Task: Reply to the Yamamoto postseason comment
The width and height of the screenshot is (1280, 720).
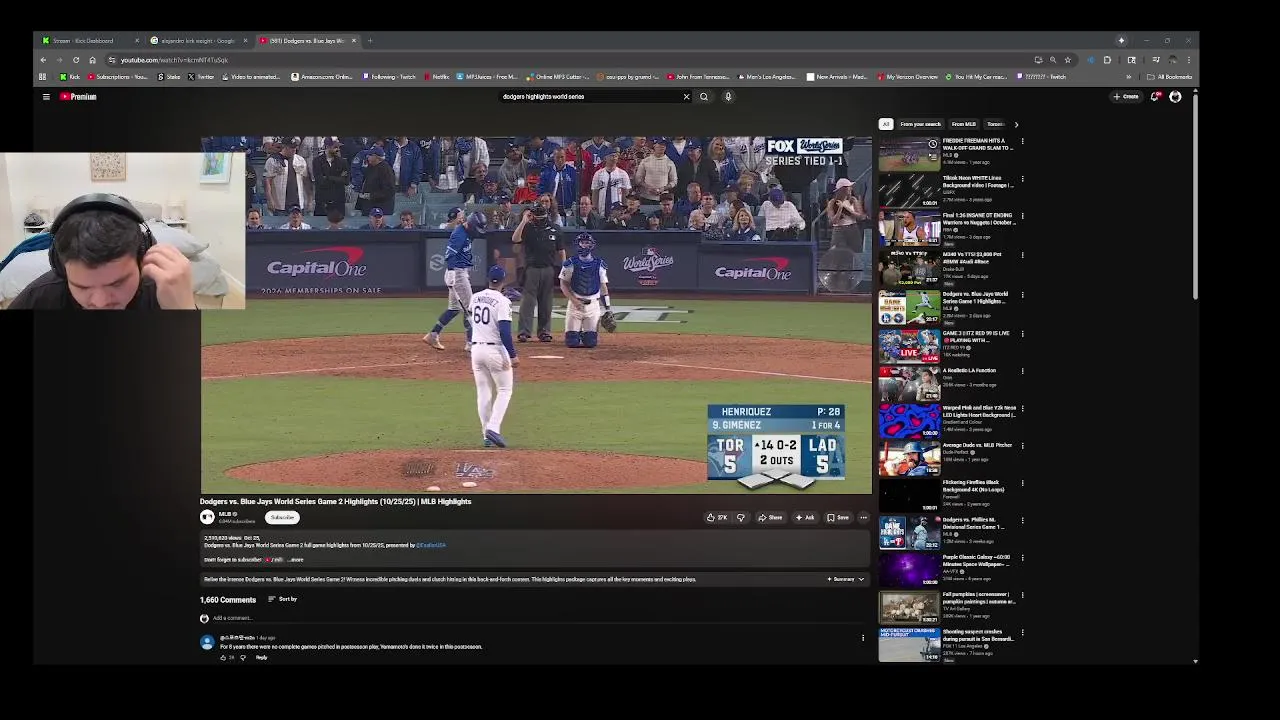Action: pyautogui.click(x=261, y=657)
